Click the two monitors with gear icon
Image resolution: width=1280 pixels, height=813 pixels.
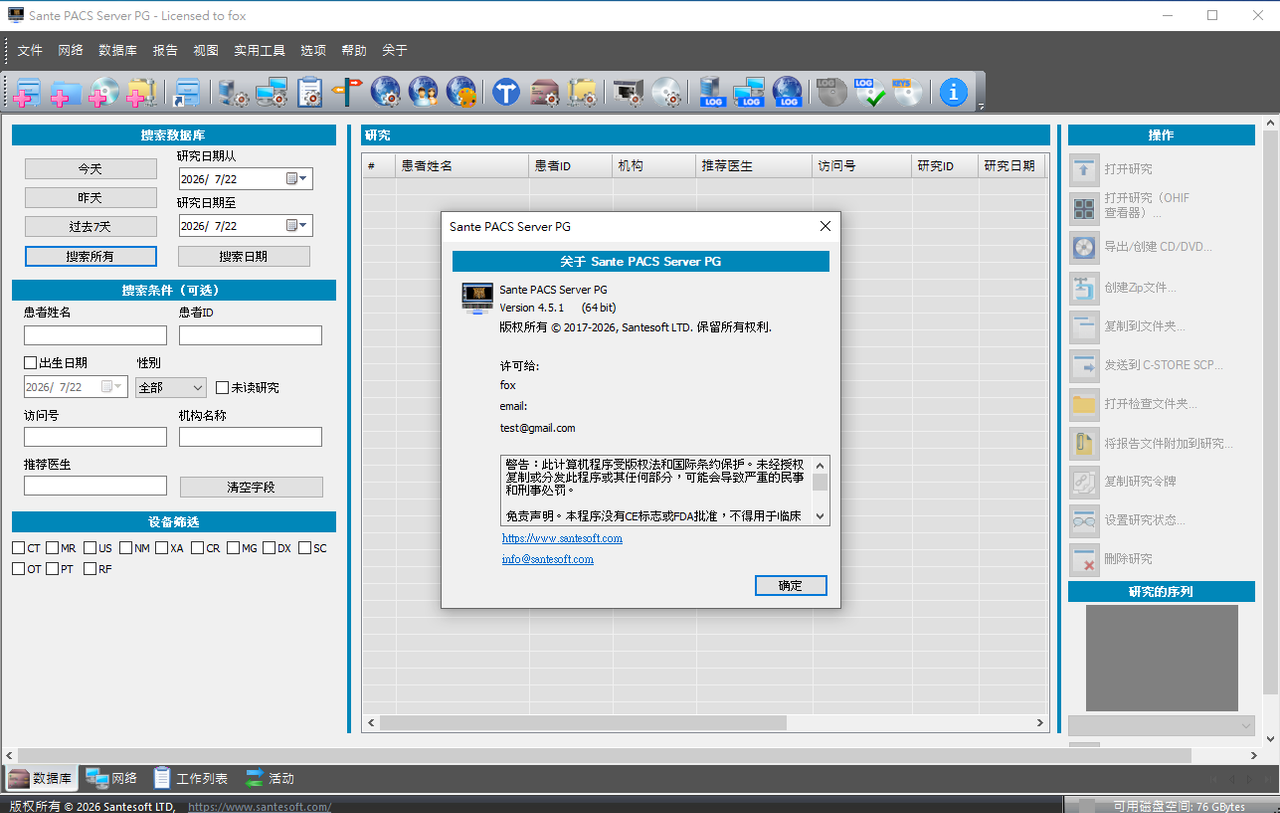pyautogui.click(x=272, y=92)
